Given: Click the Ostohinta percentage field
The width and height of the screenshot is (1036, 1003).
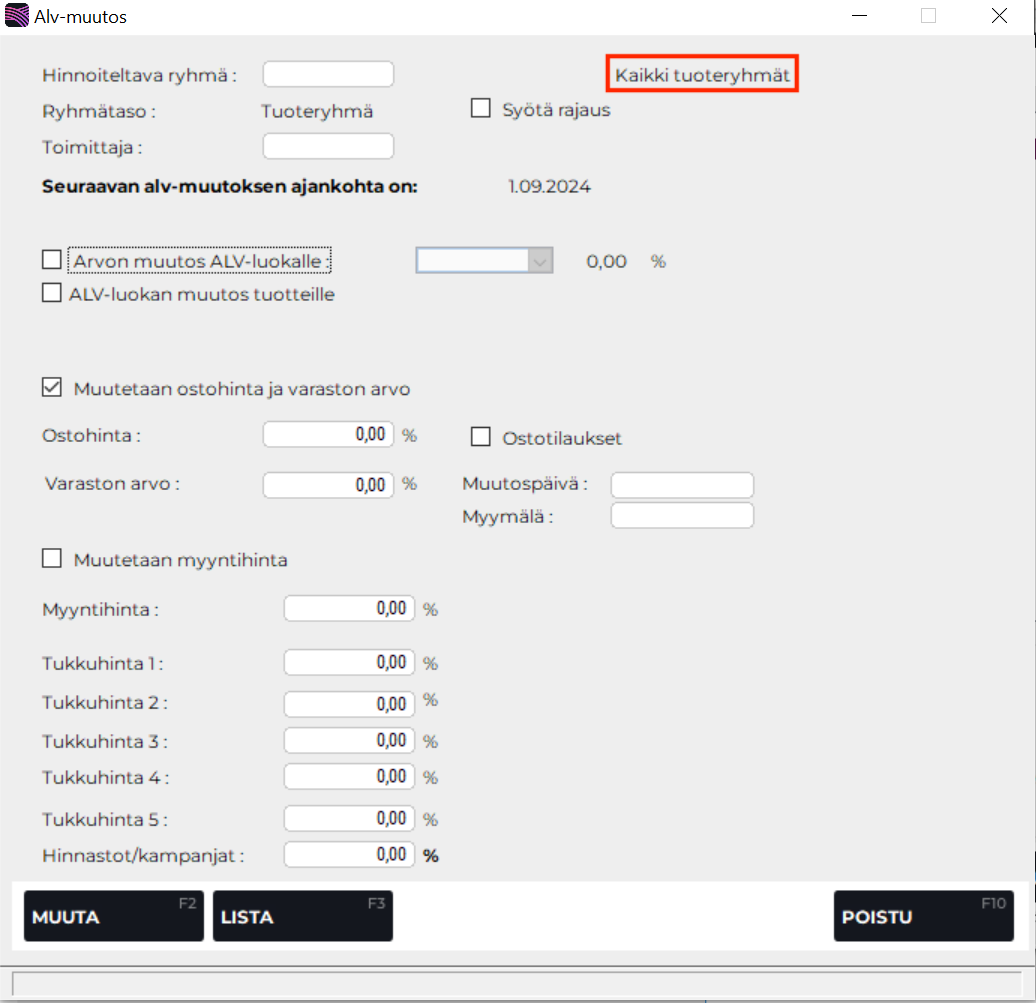Looking at the screenshot, I should click(x=328, y=435).
